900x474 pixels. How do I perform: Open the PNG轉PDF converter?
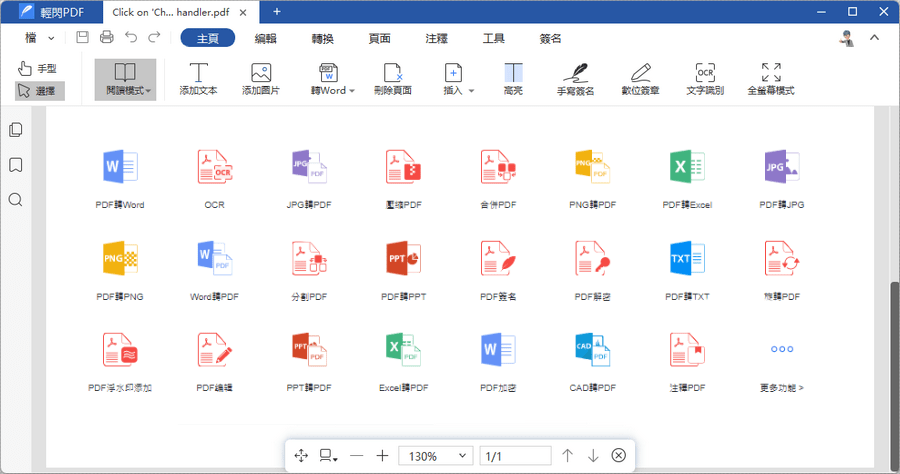coord(592,178)
